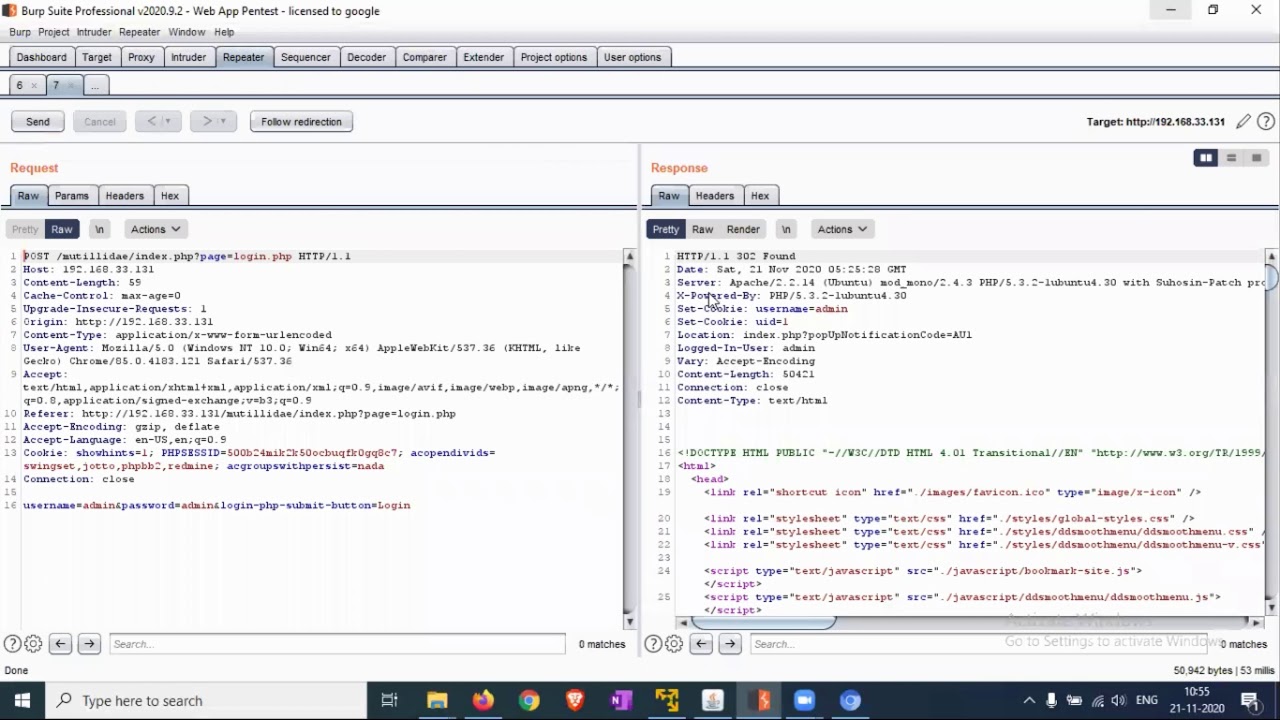Screen dimensions: 1280x720
Task: Open request search help icon
Action: tap(13, 644)
